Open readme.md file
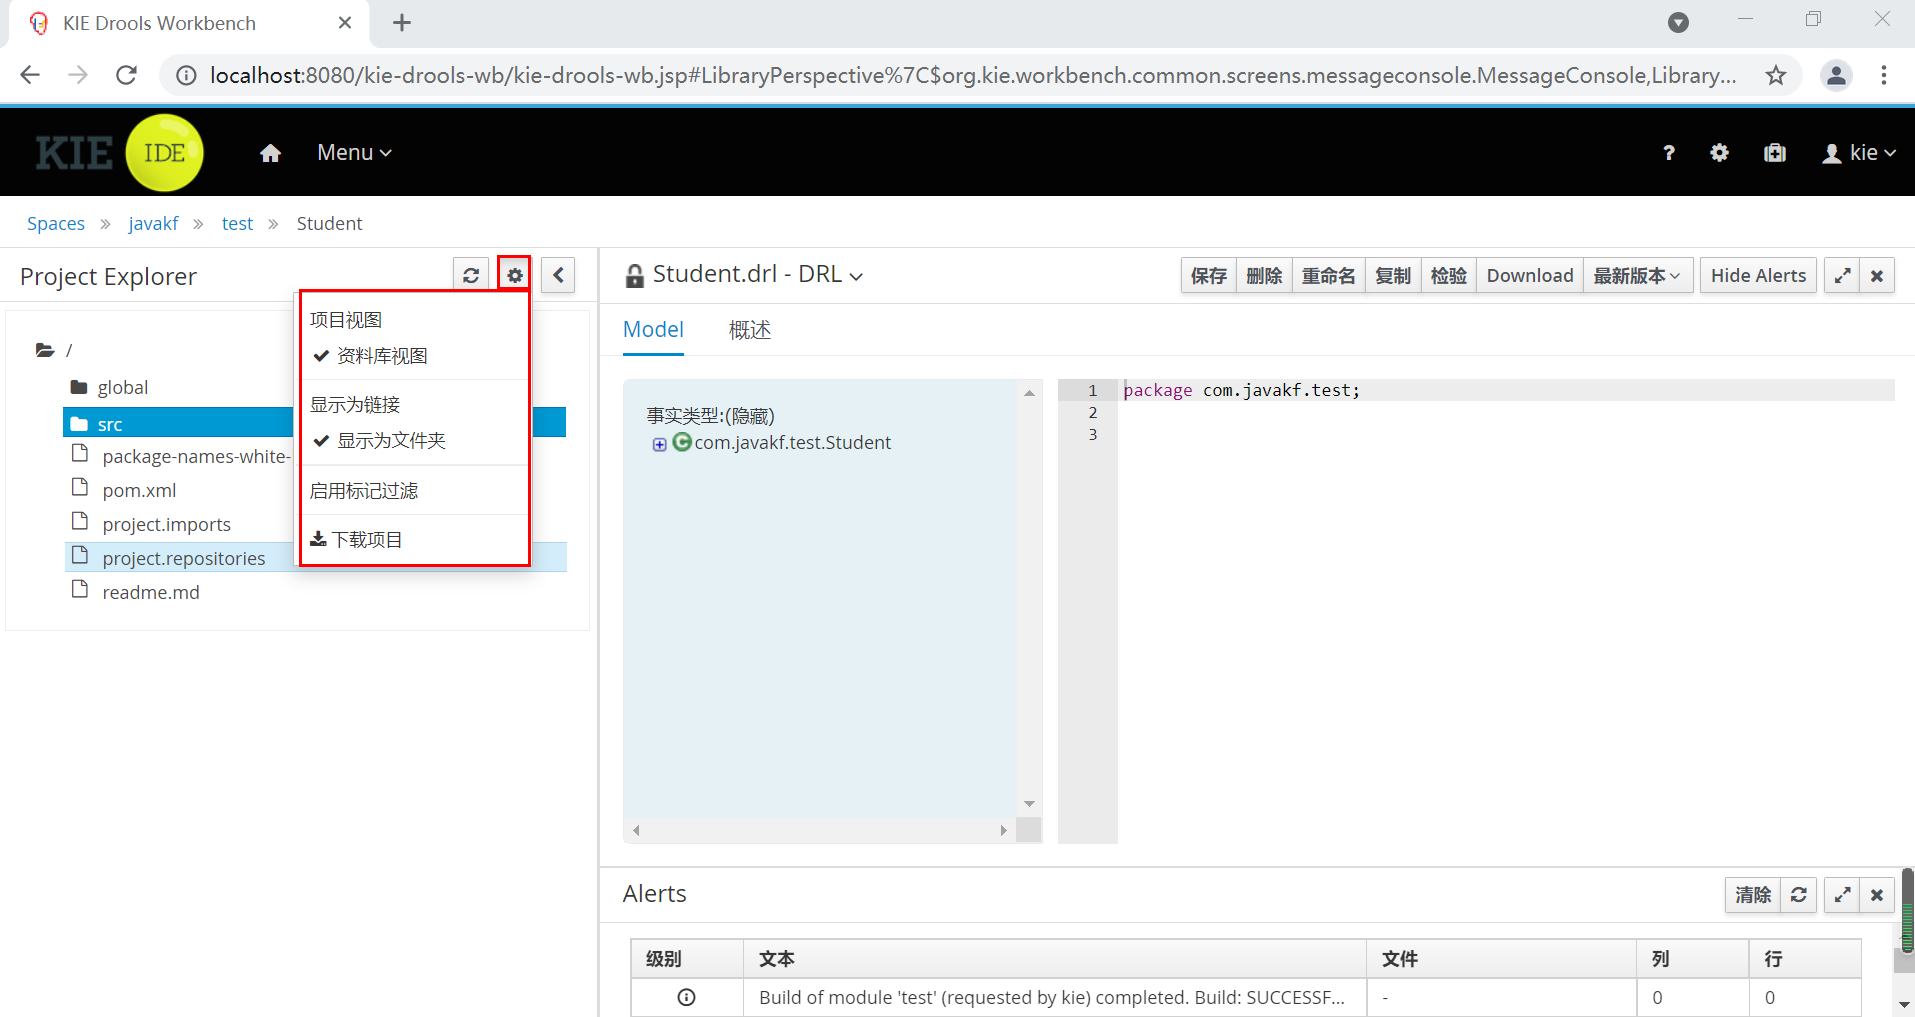Image resolution: width=1915 pixels, height=1017 pixels. coord(151,592)
